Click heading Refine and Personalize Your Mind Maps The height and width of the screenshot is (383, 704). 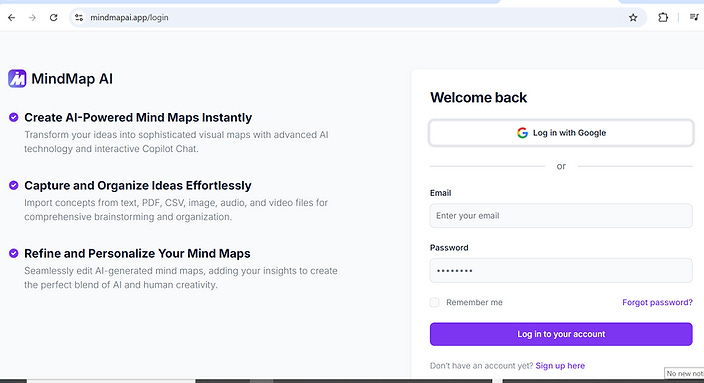137,253
